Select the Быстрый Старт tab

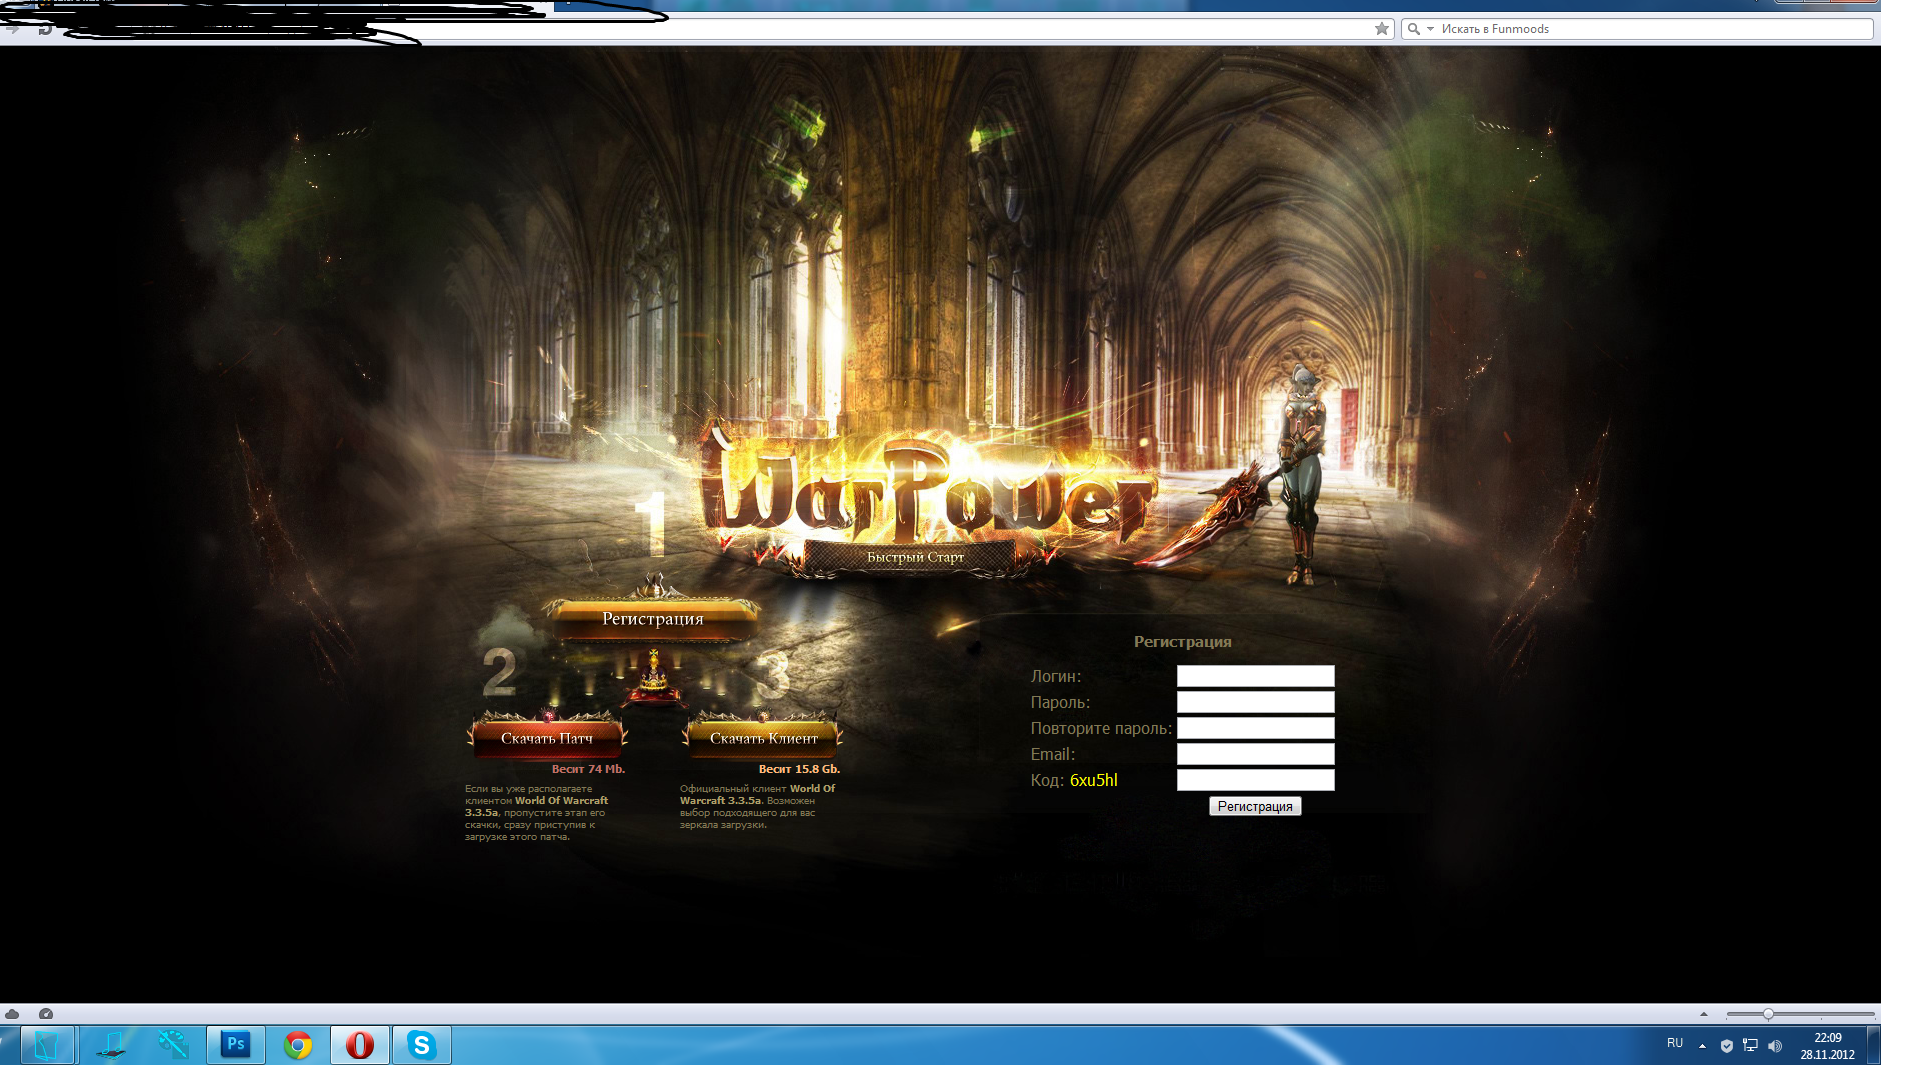pyautogui.click(x=915, y=557)
